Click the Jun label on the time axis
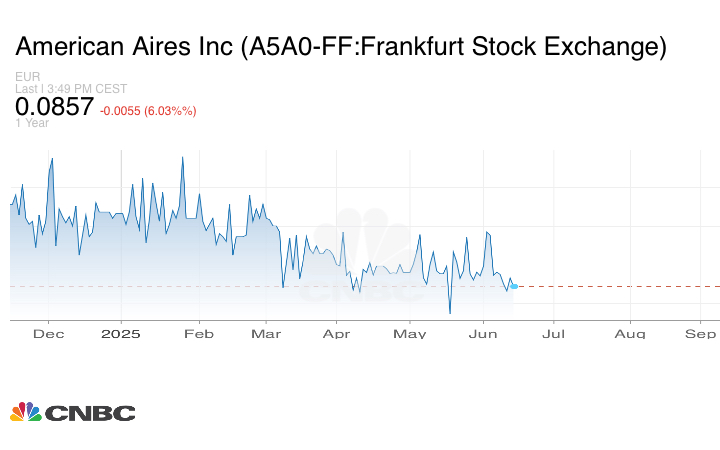Image resolution: width=720 pixels, height=450 pixels. [x=483, y=334]
